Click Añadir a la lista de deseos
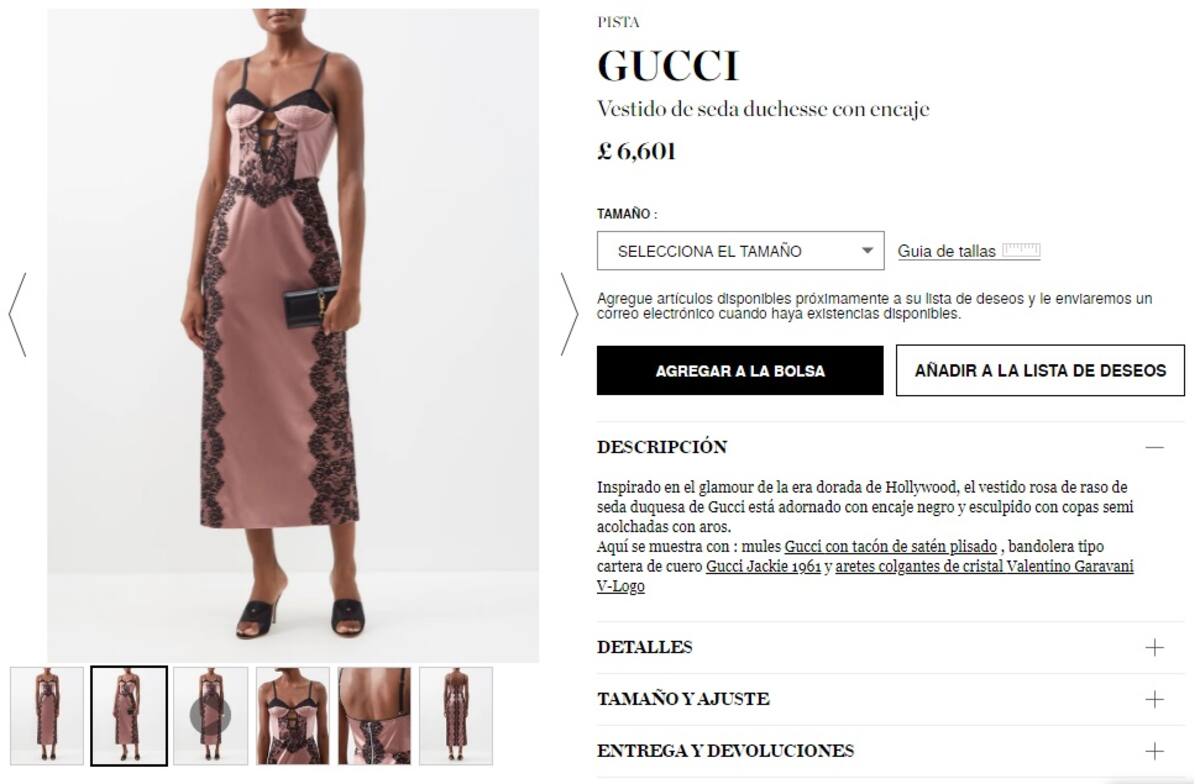1200x784 pixels. coord(1040,371)
